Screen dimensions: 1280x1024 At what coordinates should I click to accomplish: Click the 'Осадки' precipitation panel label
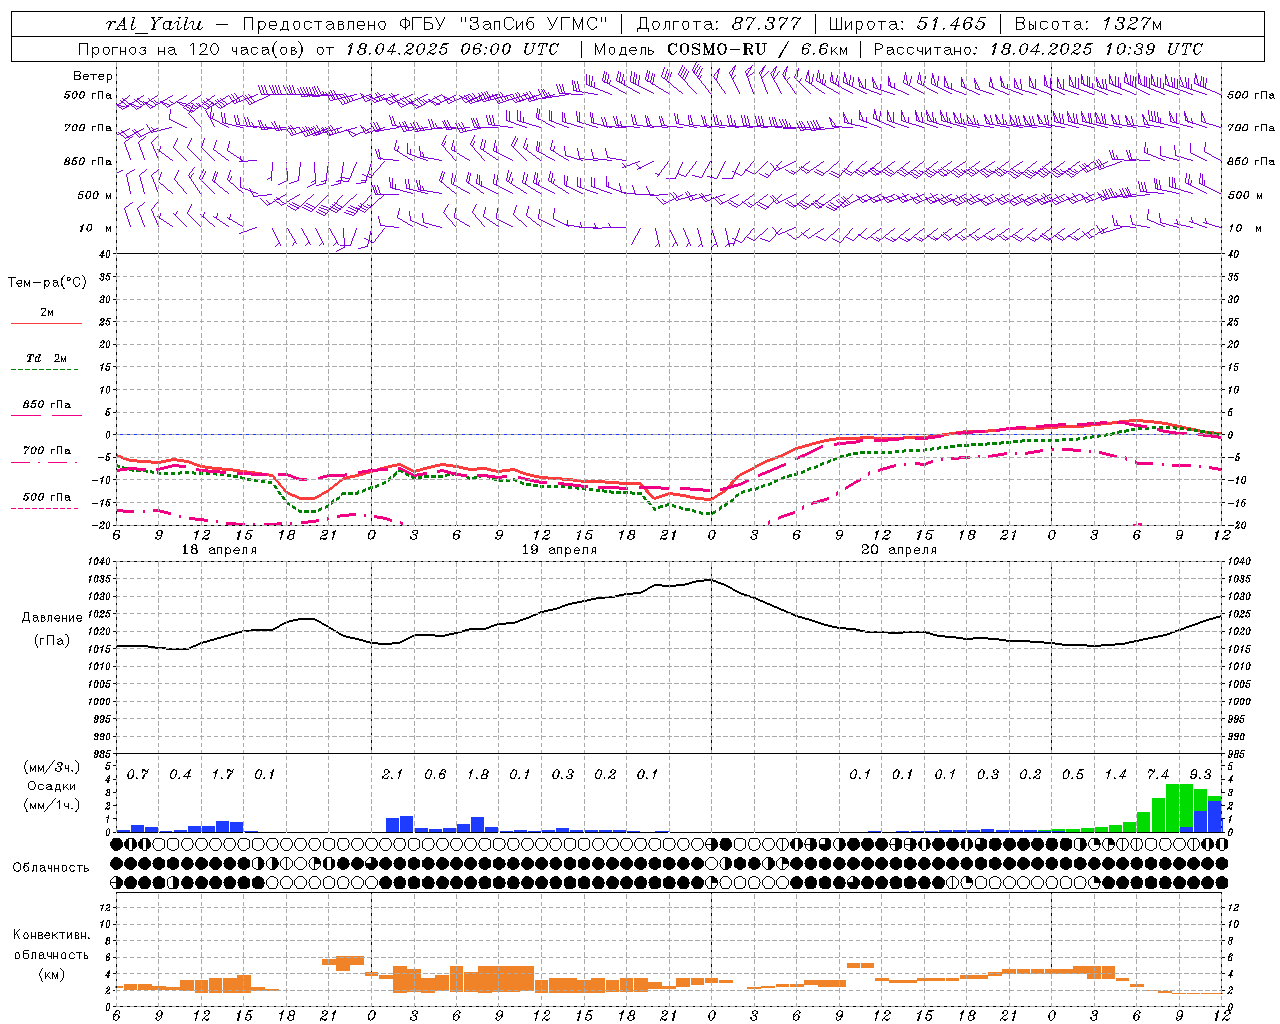(x=51, y=786)
